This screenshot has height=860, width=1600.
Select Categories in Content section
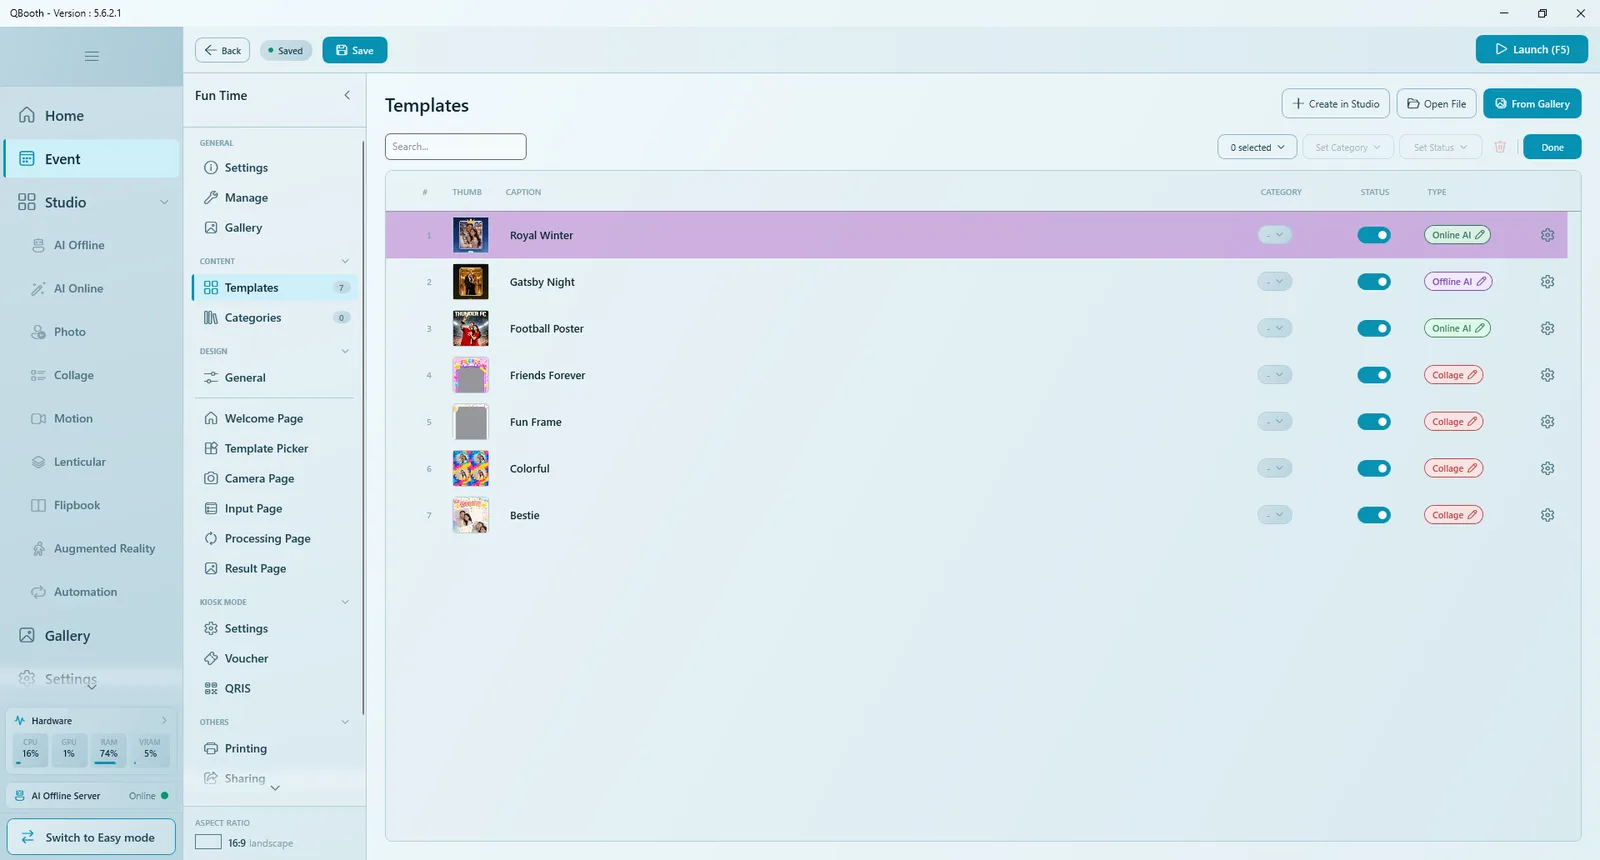(x=274, y=318)
